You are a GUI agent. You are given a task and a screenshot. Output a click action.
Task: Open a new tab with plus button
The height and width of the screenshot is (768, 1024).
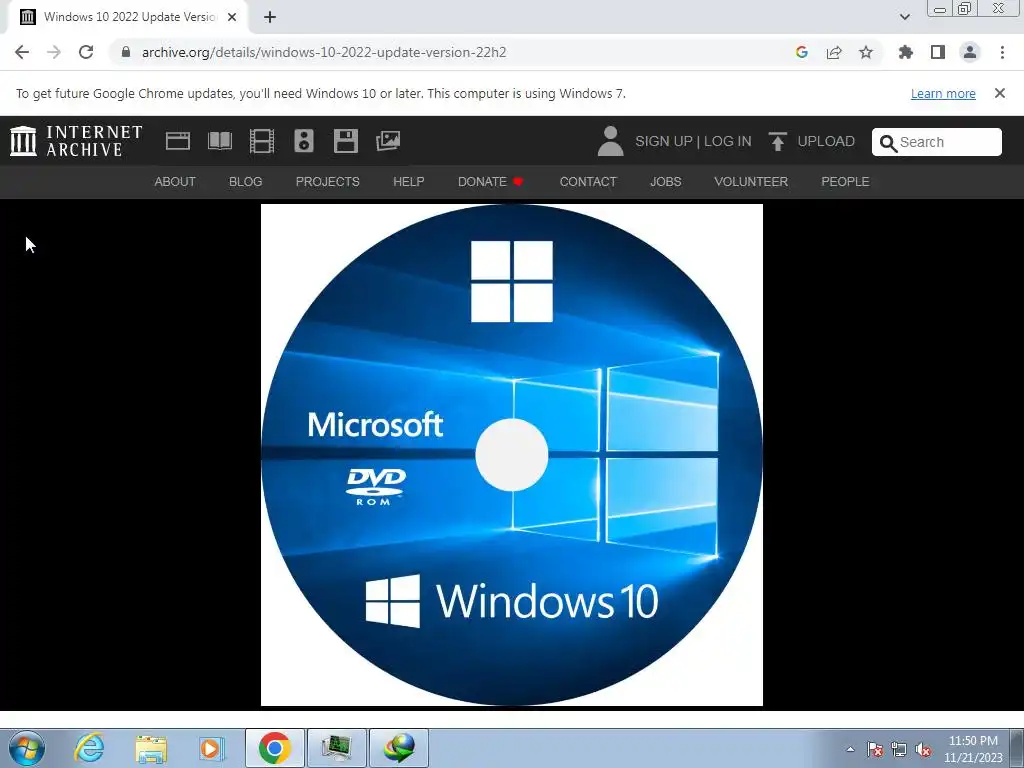[x=270, y=17]
